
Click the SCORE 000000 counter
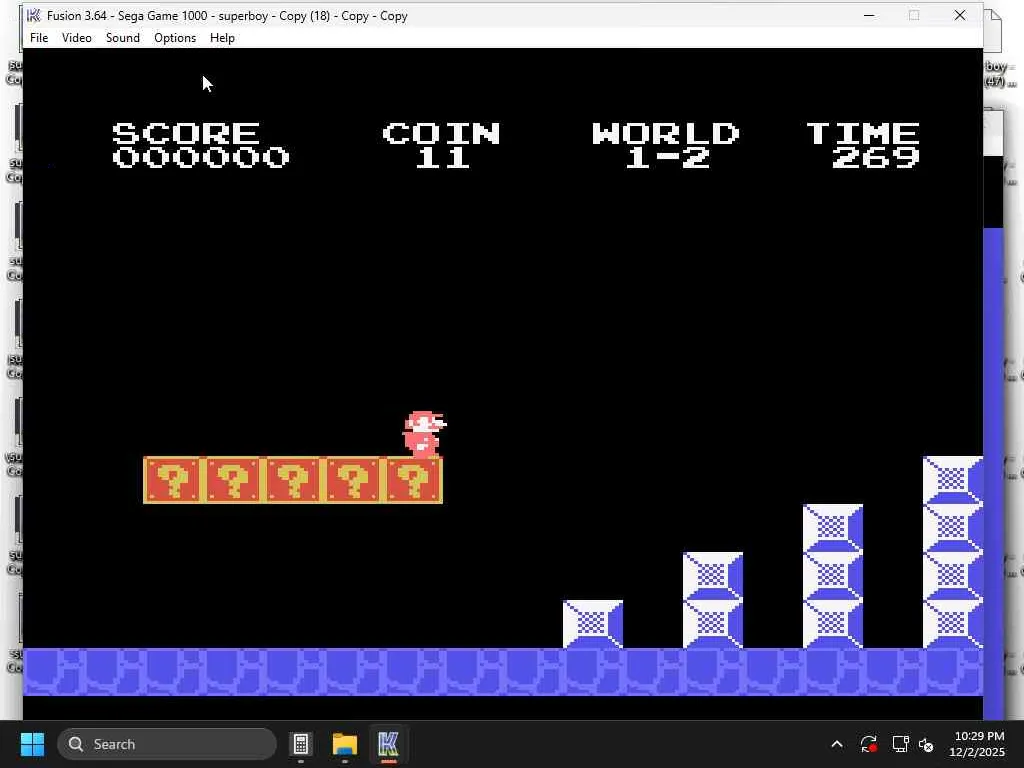200,145
